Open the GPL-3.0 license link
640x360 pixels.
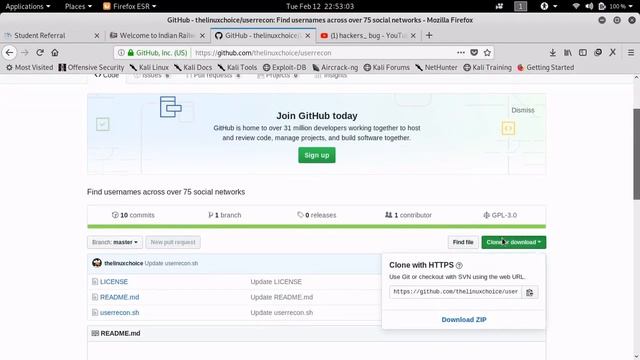500,215
